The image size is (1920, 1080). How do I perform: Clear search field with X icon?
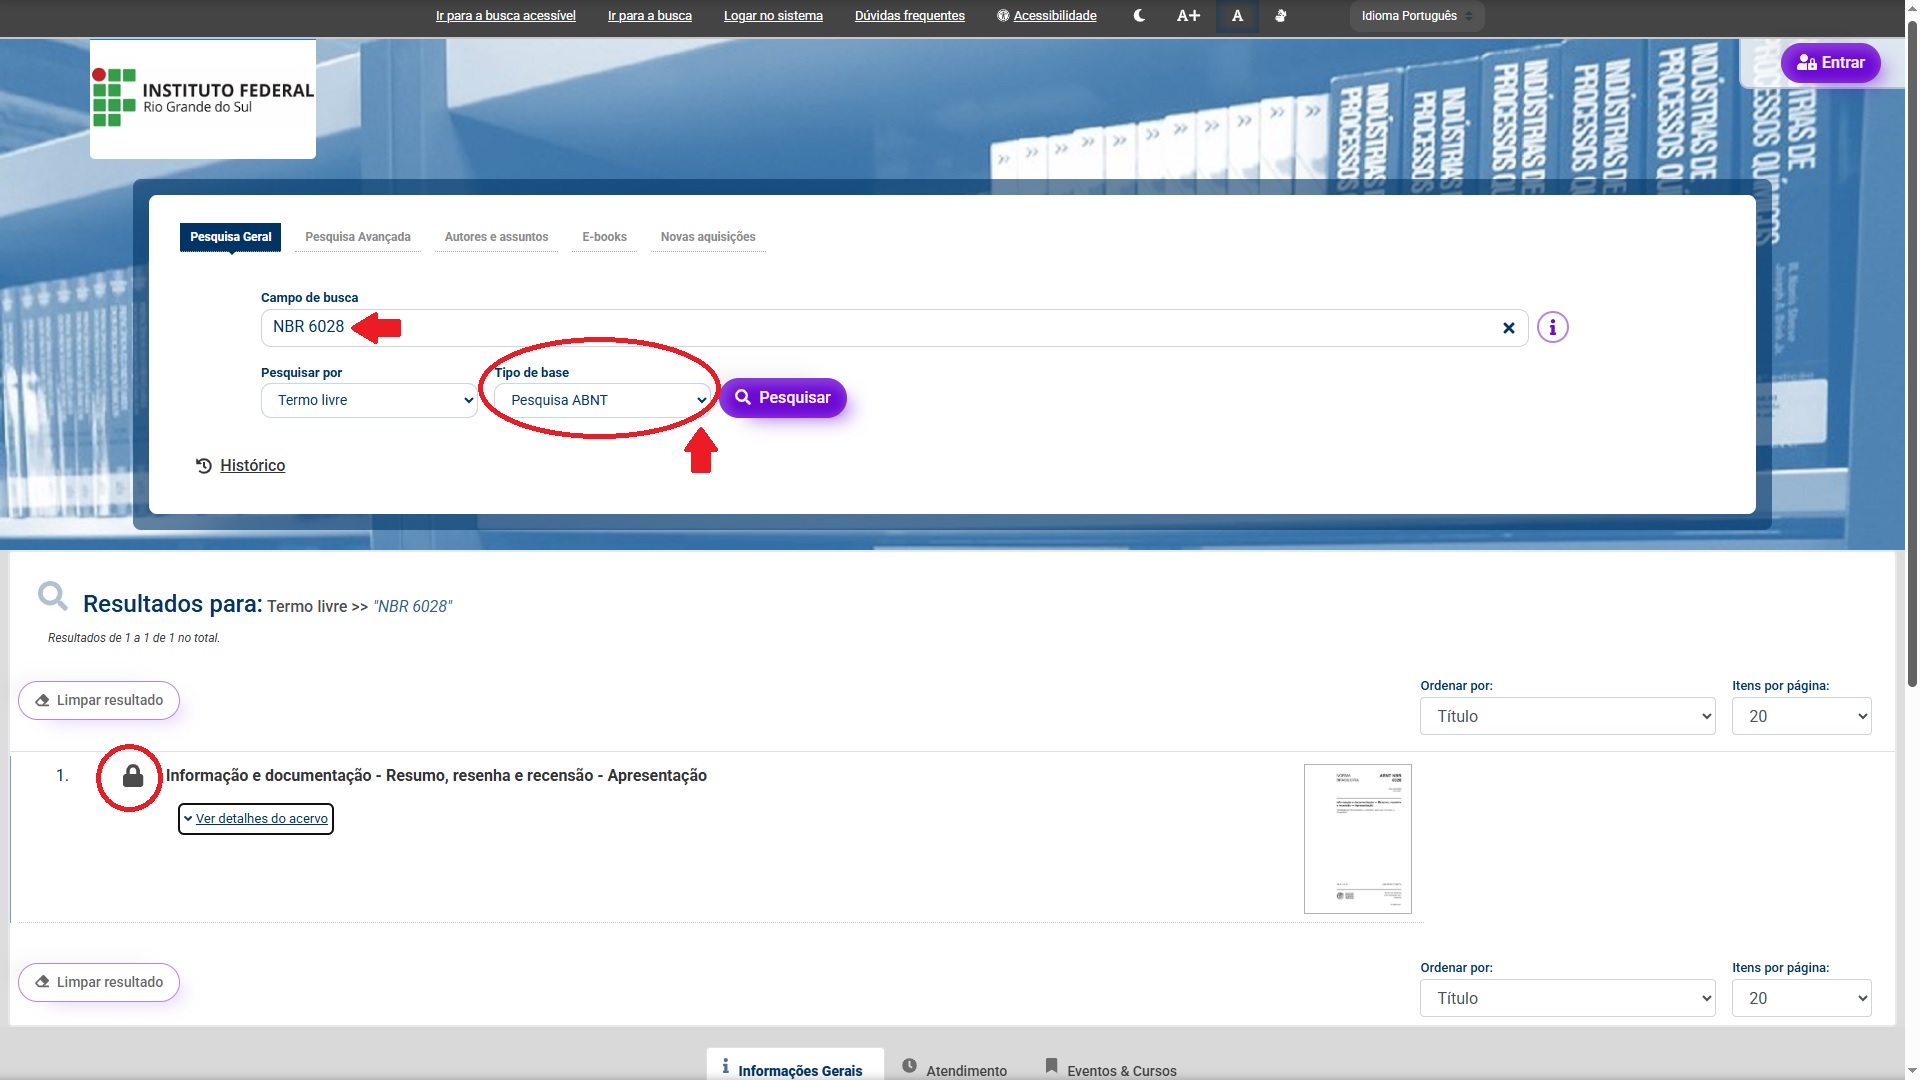[1509, 328]
